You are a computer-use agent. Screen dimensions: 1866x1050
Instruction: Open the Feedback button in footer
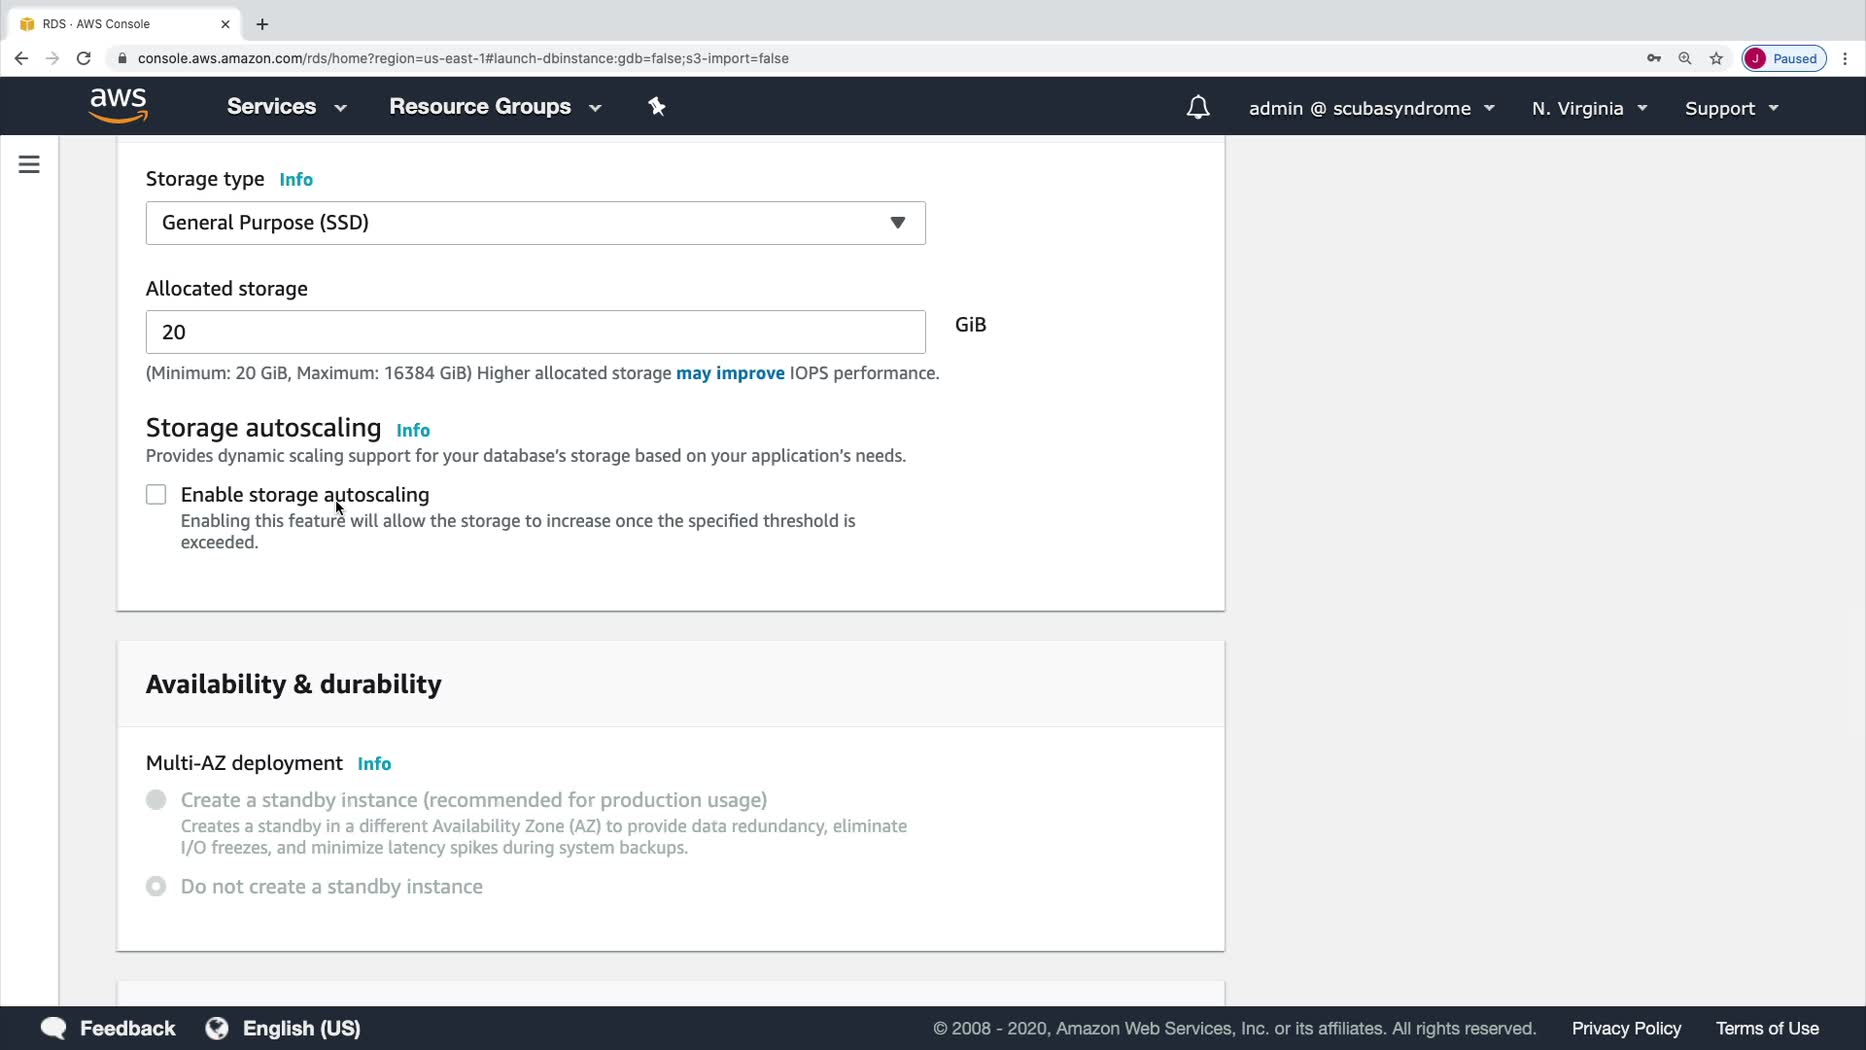tap(107, 1028)
